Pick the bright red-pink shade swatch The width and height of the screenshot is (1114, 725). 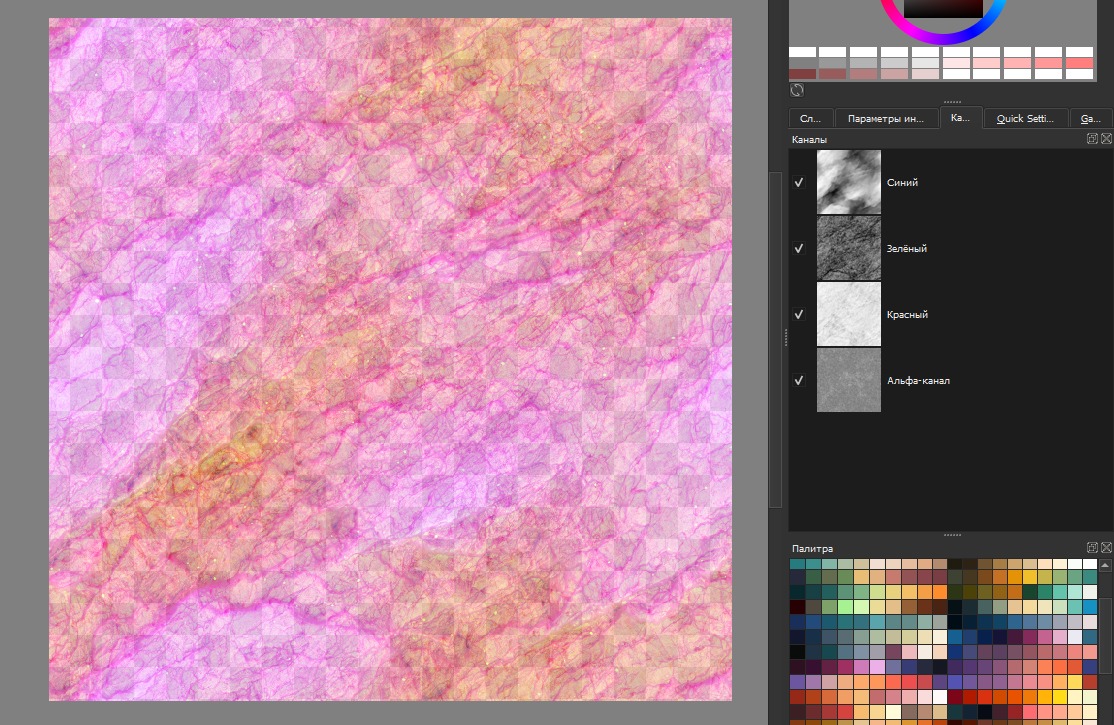(1079, 63)
